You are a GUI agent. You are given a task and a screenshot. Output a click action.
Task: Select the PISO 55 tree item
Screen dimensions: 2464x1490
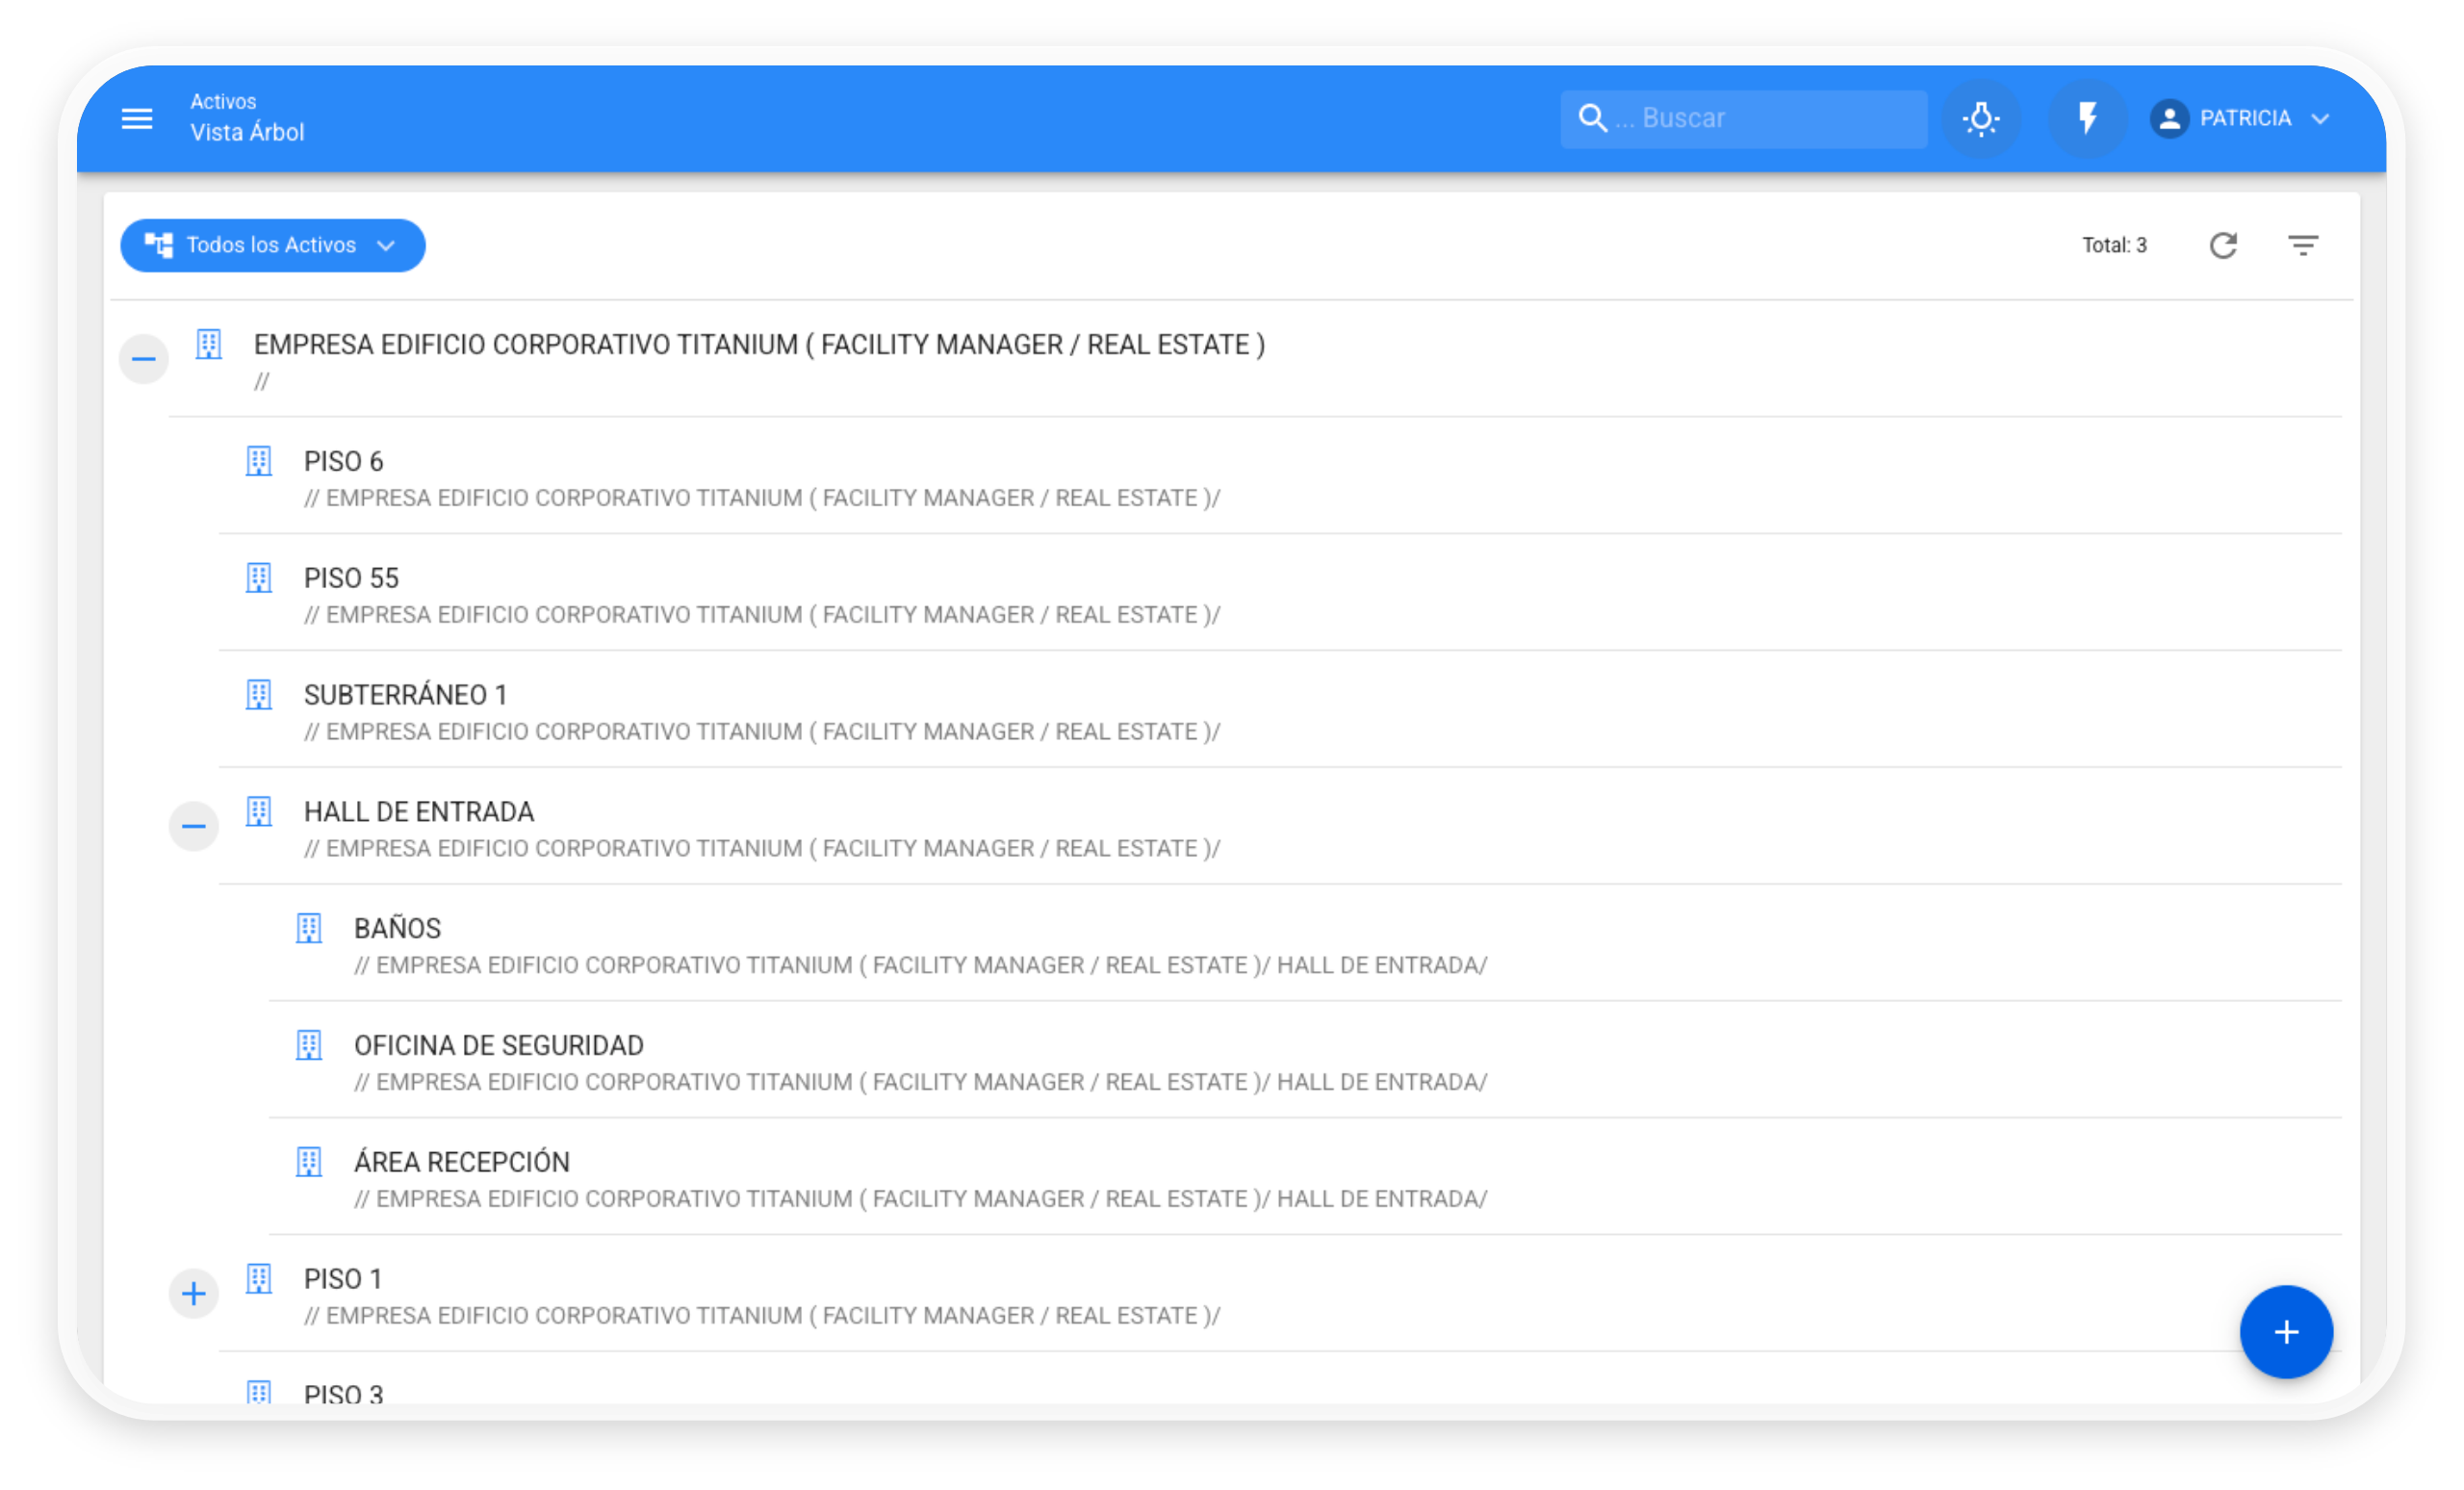point(351,578)
